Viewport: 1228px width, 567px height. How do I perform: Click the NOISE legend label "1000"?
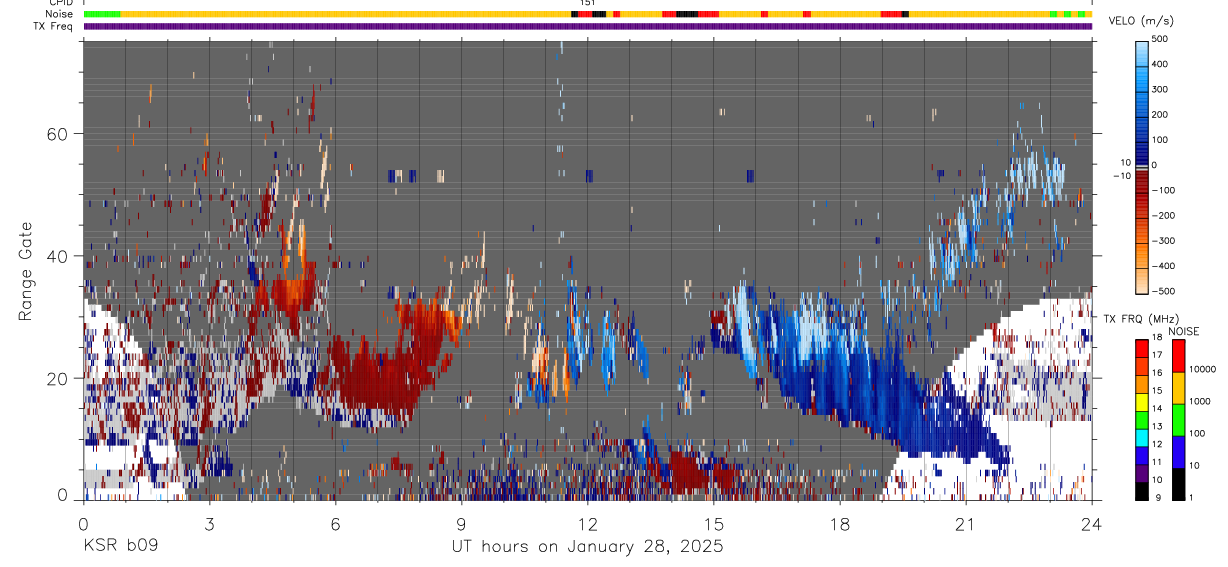click(1200, 402)
